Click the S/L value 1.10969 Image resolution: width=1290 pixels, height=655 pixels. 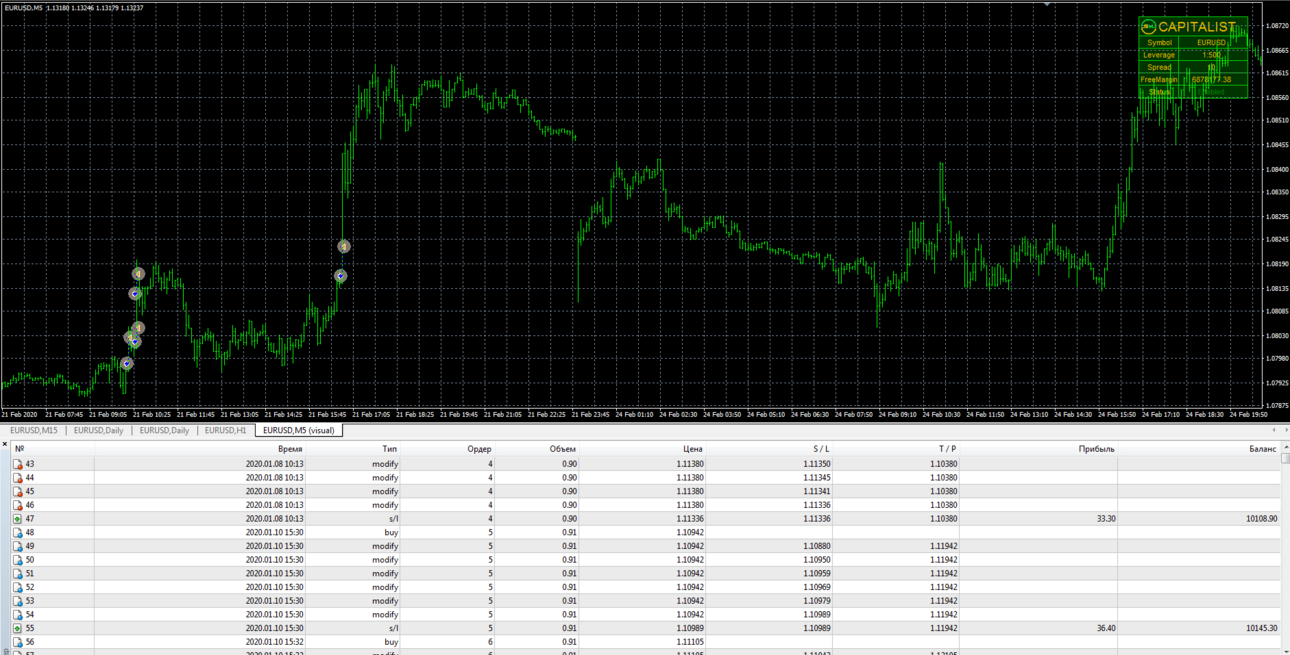(x=816, y=587)
